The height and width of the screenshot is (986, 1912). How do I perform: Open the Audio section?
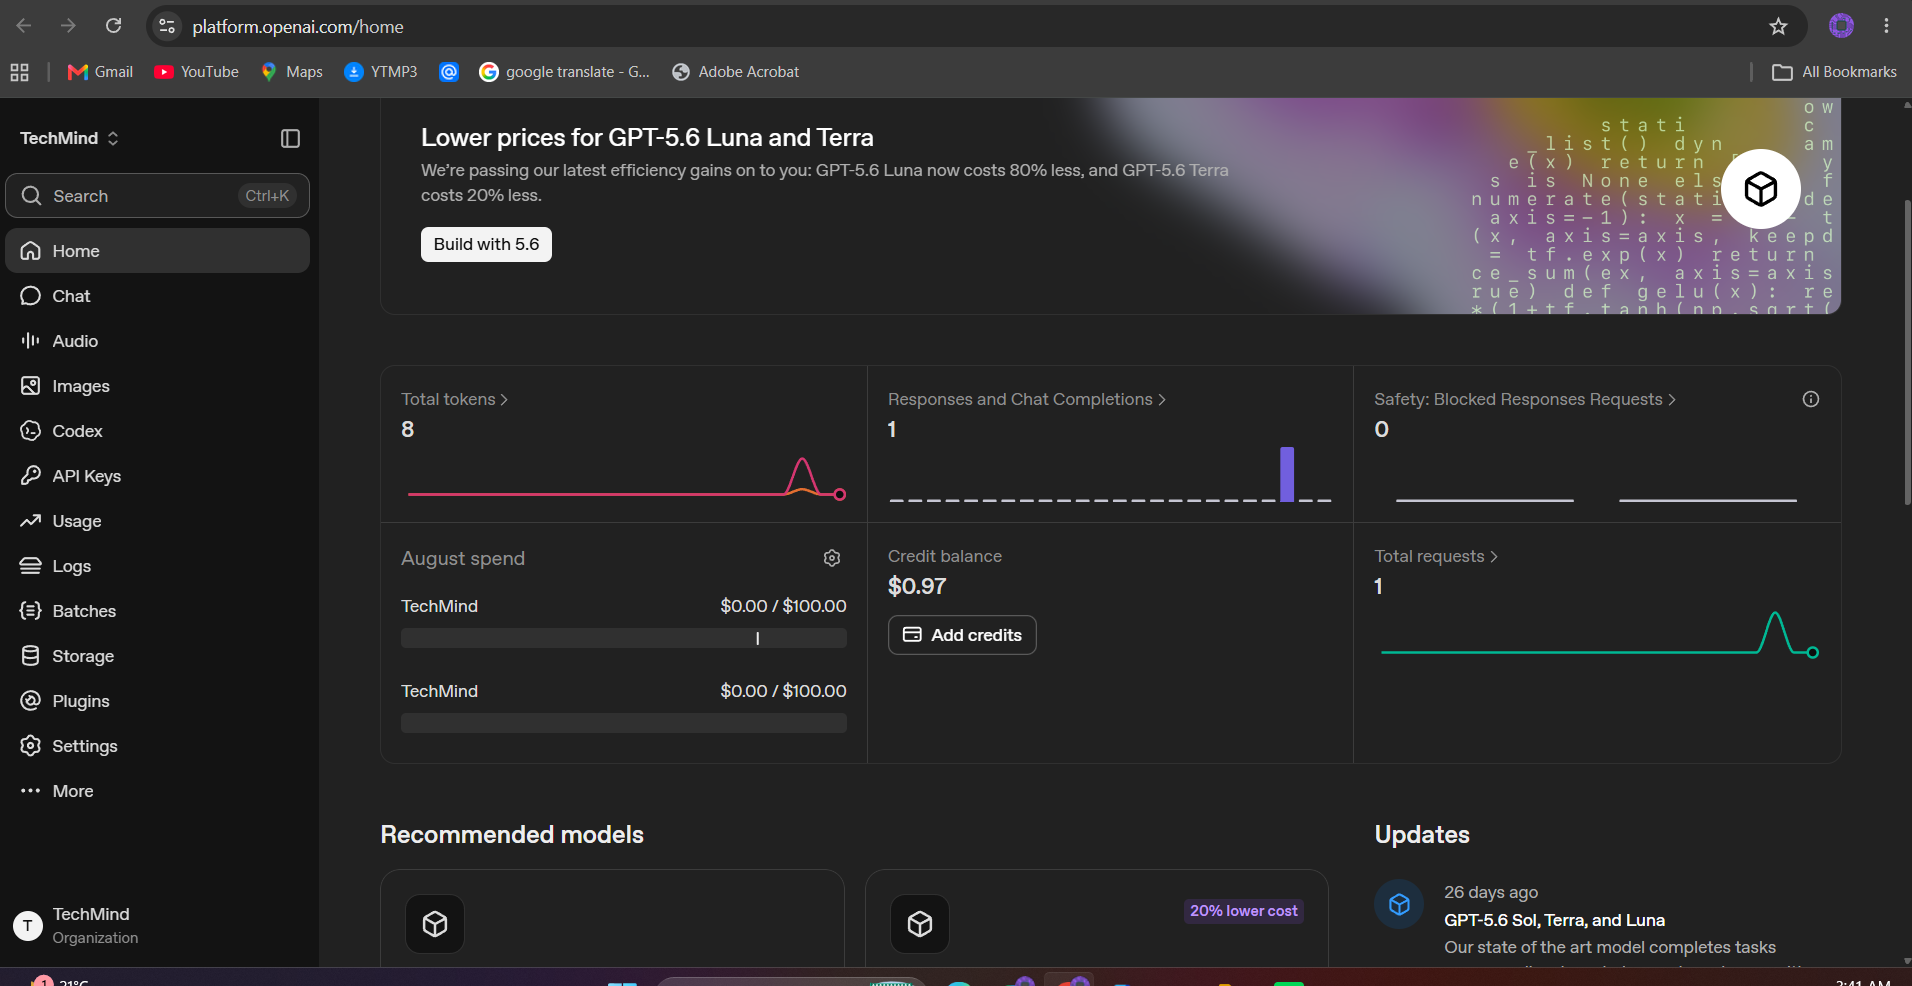157,341
